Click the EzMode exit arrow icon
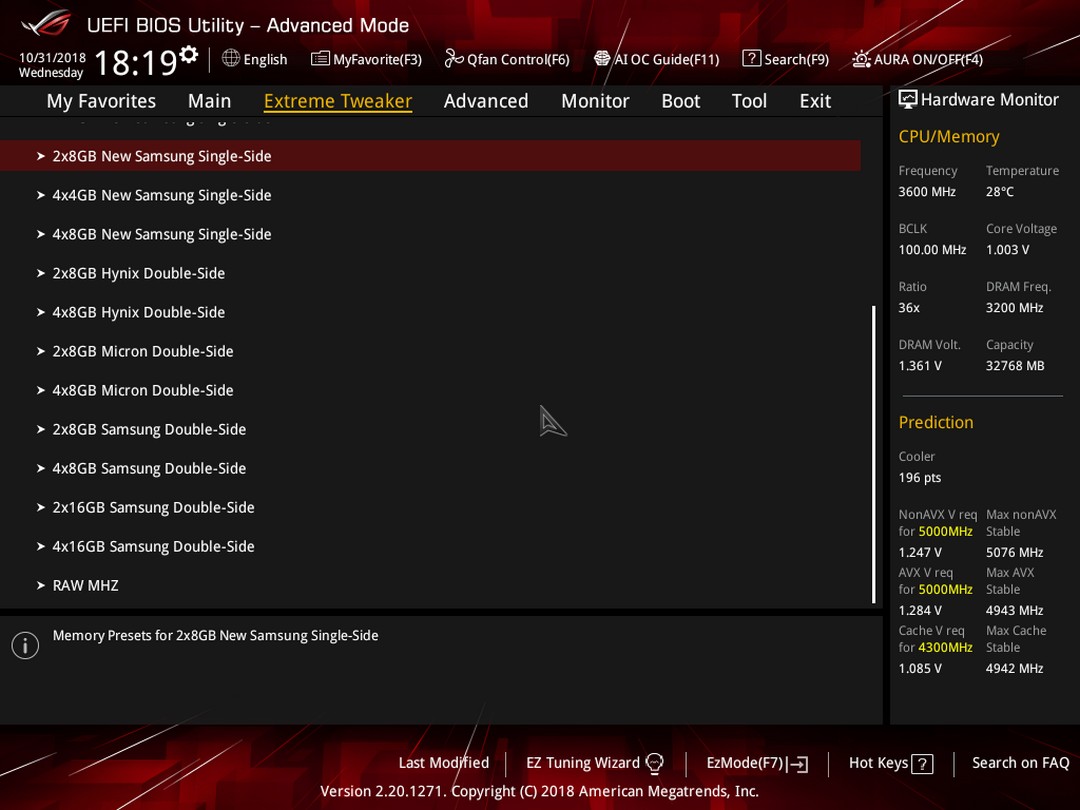Viewport: 1080px width, 810px height. [x=798, y=764]
